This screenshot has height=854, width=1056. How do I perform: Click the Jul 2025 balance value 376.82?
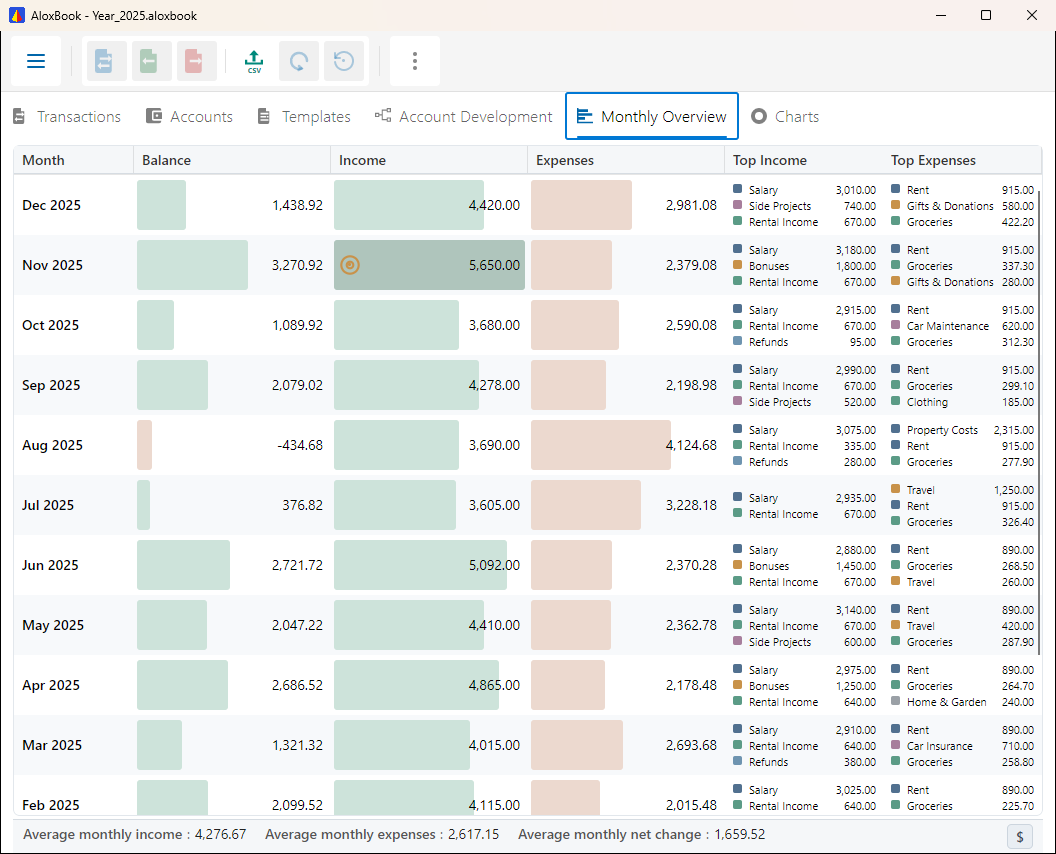[x=302, y=505]
